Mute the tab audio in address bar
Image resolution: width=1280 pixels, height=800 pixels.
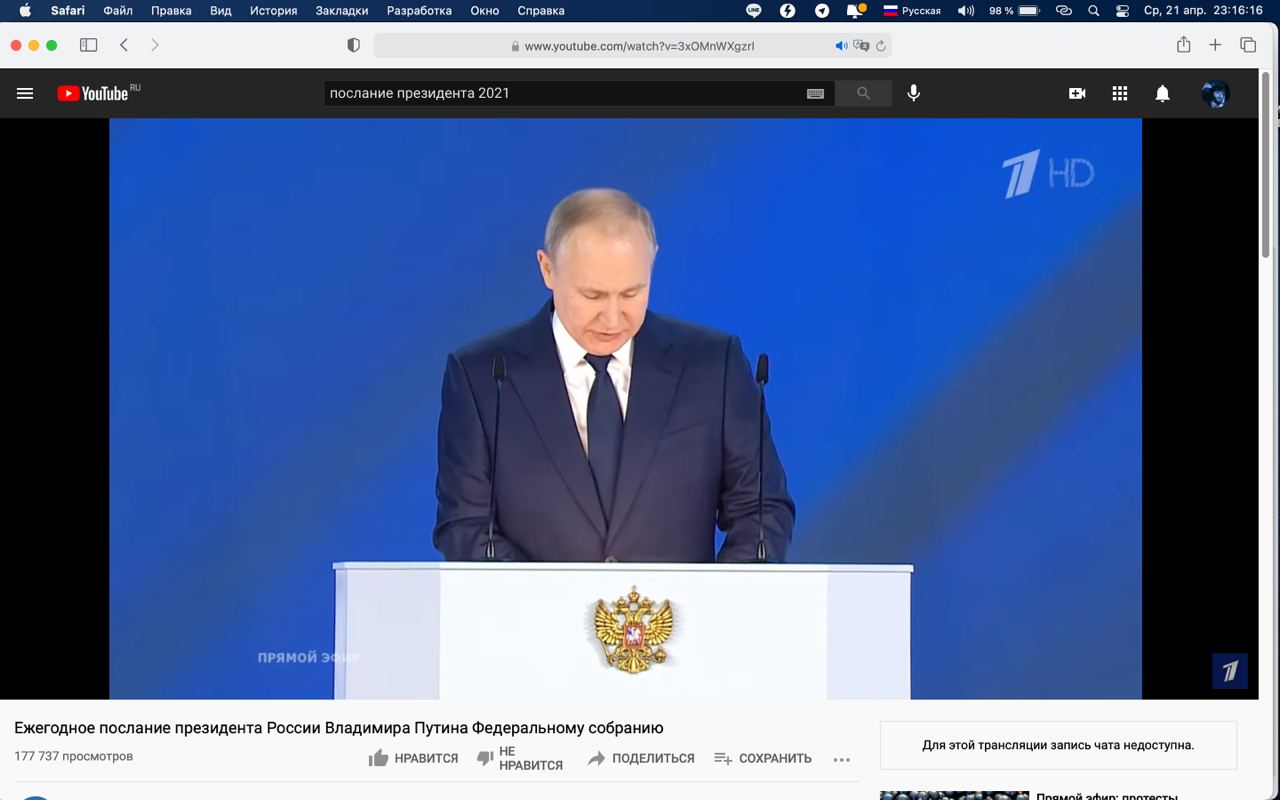[841, 45]
